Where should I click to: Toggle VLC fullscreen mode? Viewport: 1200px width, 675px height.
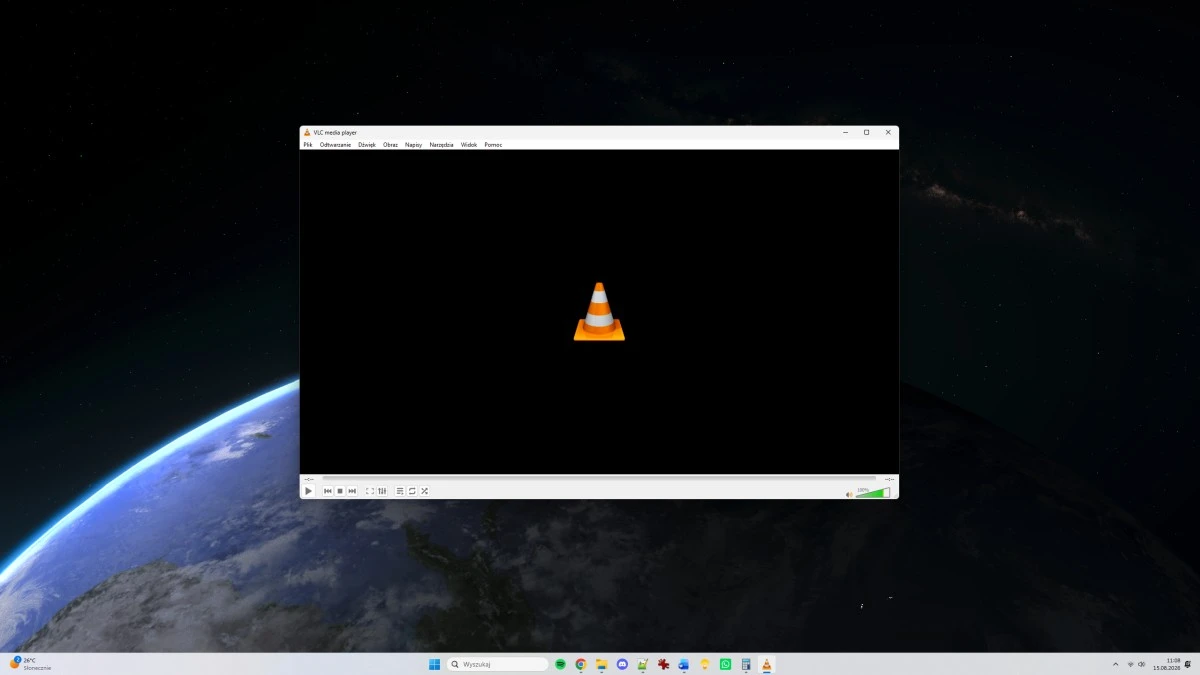370,491
